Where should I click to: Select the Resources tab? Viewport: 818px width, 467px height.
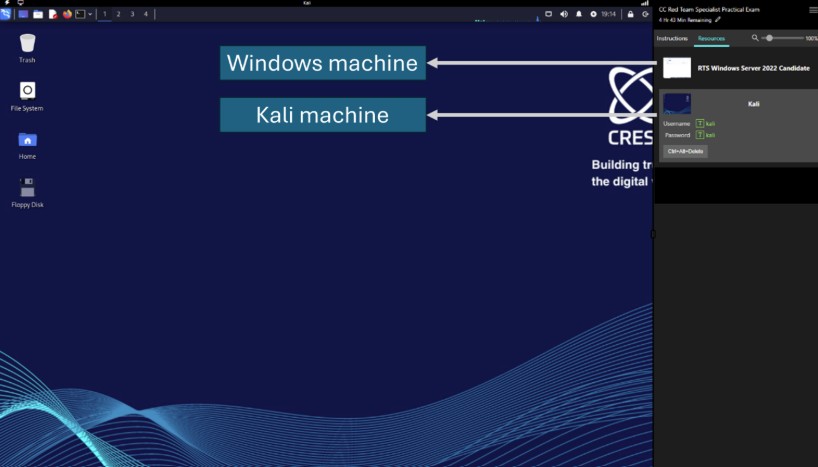pos(712,39)
